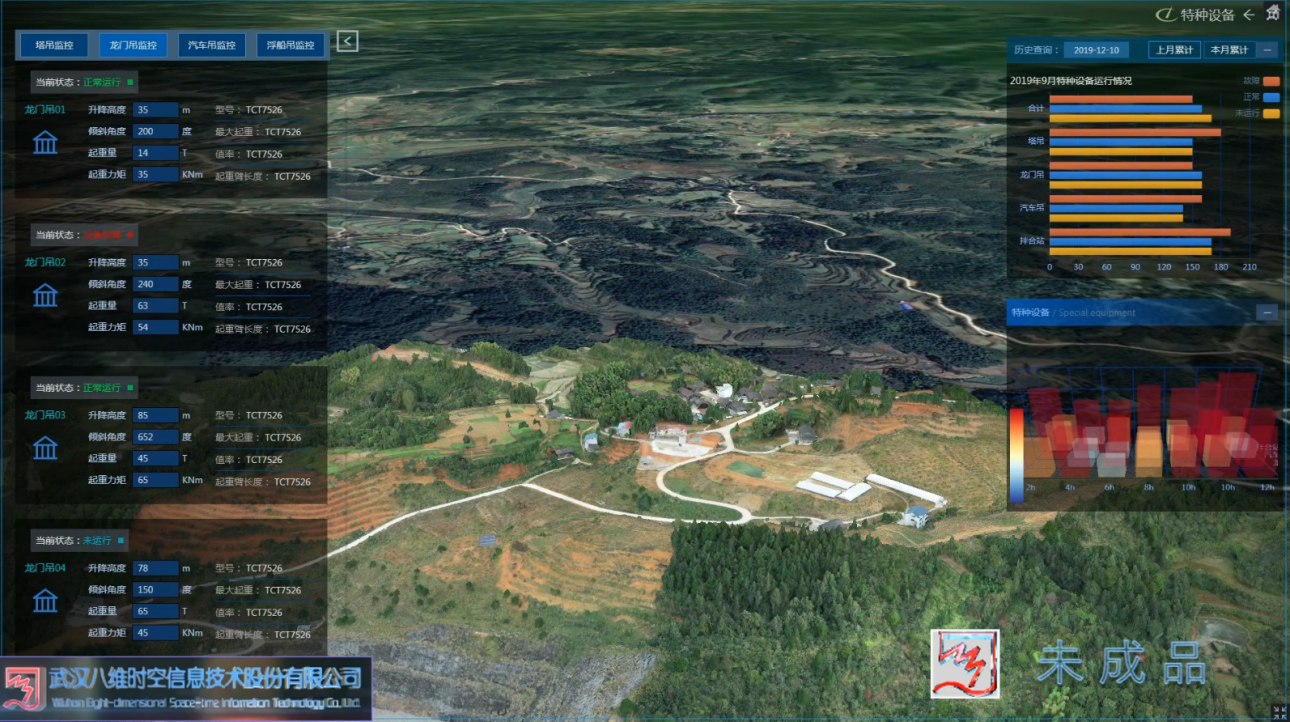Click the 特种设备 logo icon in header
Screen dimensions: 1290x722
1165,15
